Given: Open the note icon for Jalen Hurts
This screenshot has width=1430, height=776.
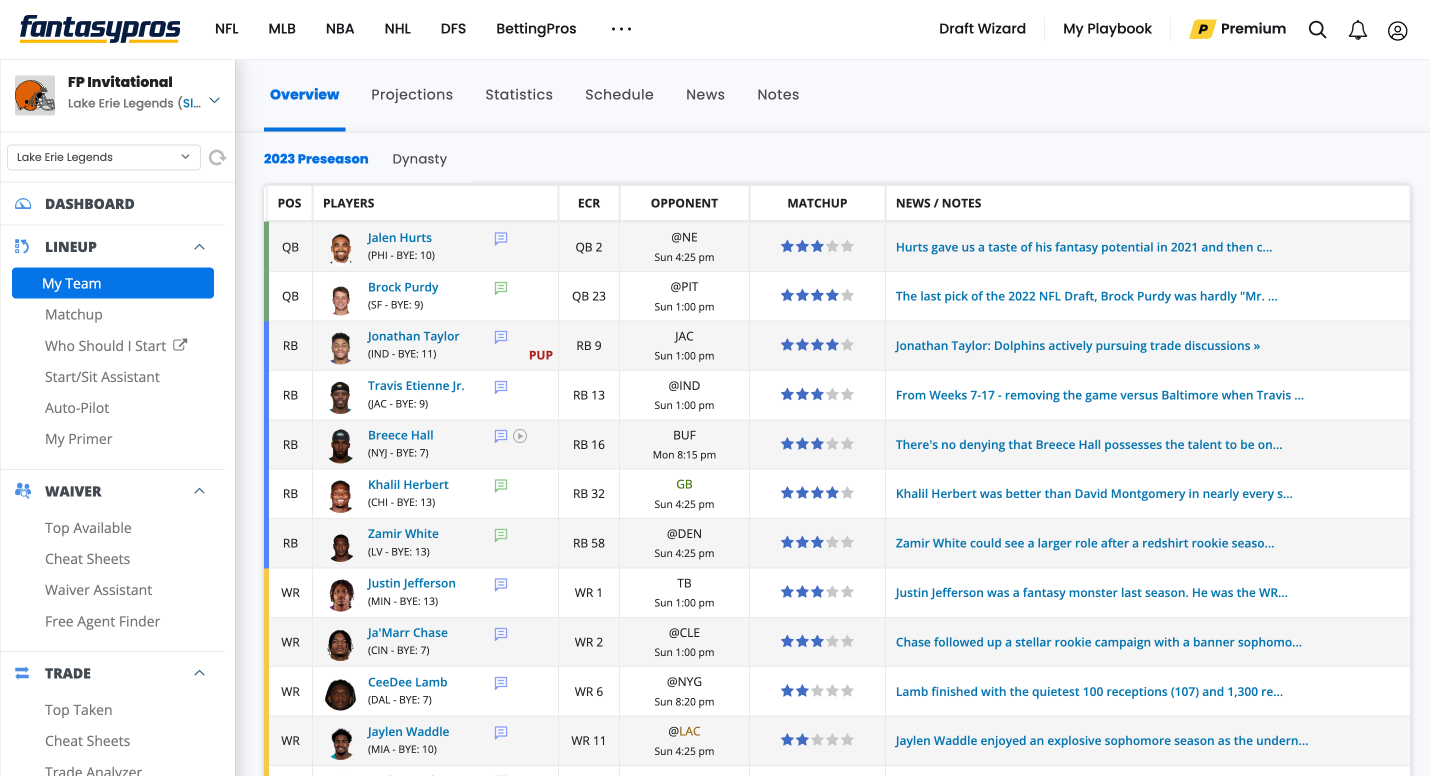Looking at the screenshot, I should 501,238.
